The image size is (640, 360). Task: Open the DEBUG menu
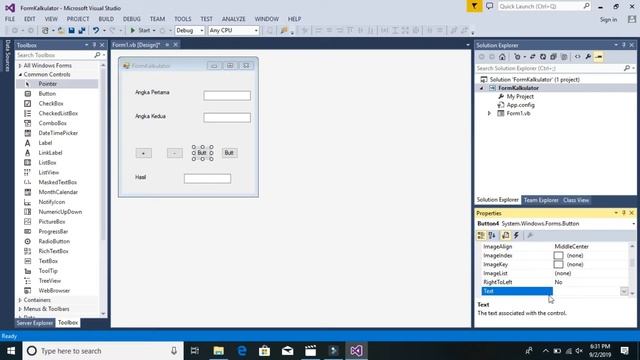point(131,19)
